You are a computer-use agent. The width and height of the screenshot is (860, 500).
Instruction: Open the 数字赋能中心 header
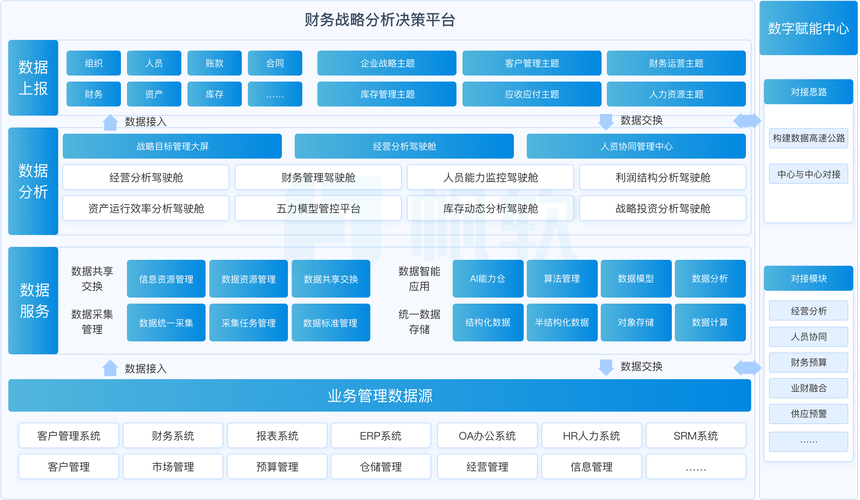(808, 28)
